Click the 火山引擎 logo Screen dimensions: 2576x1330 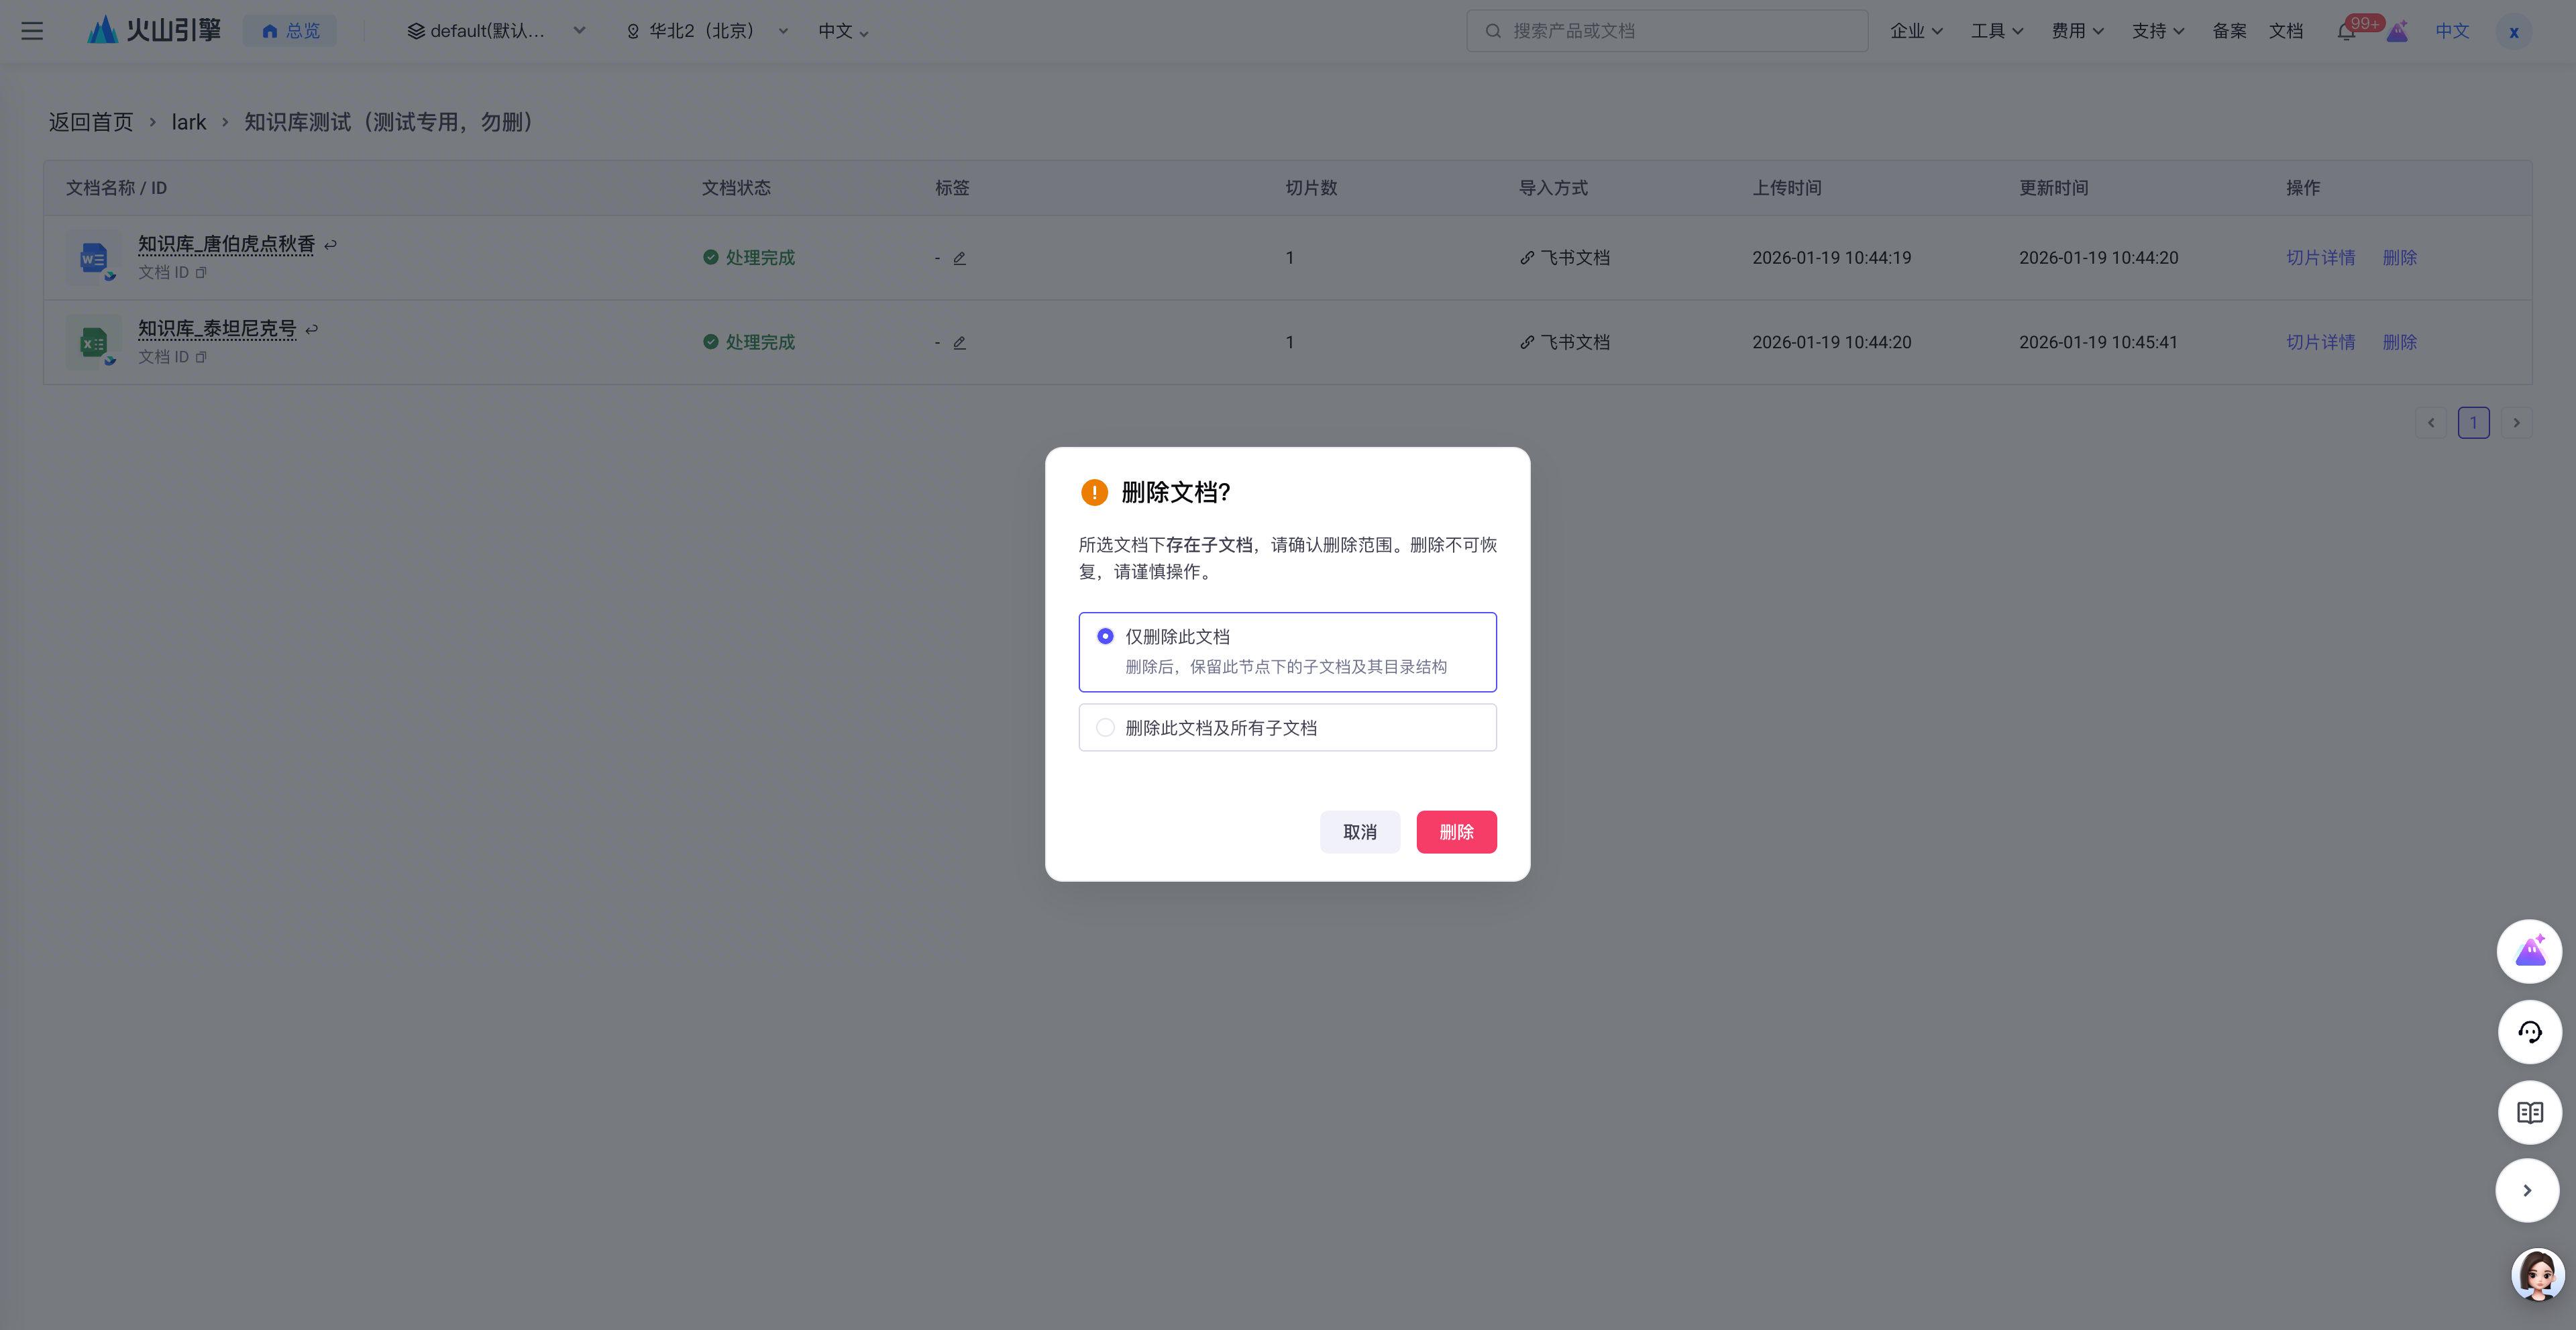pos(154,30)
